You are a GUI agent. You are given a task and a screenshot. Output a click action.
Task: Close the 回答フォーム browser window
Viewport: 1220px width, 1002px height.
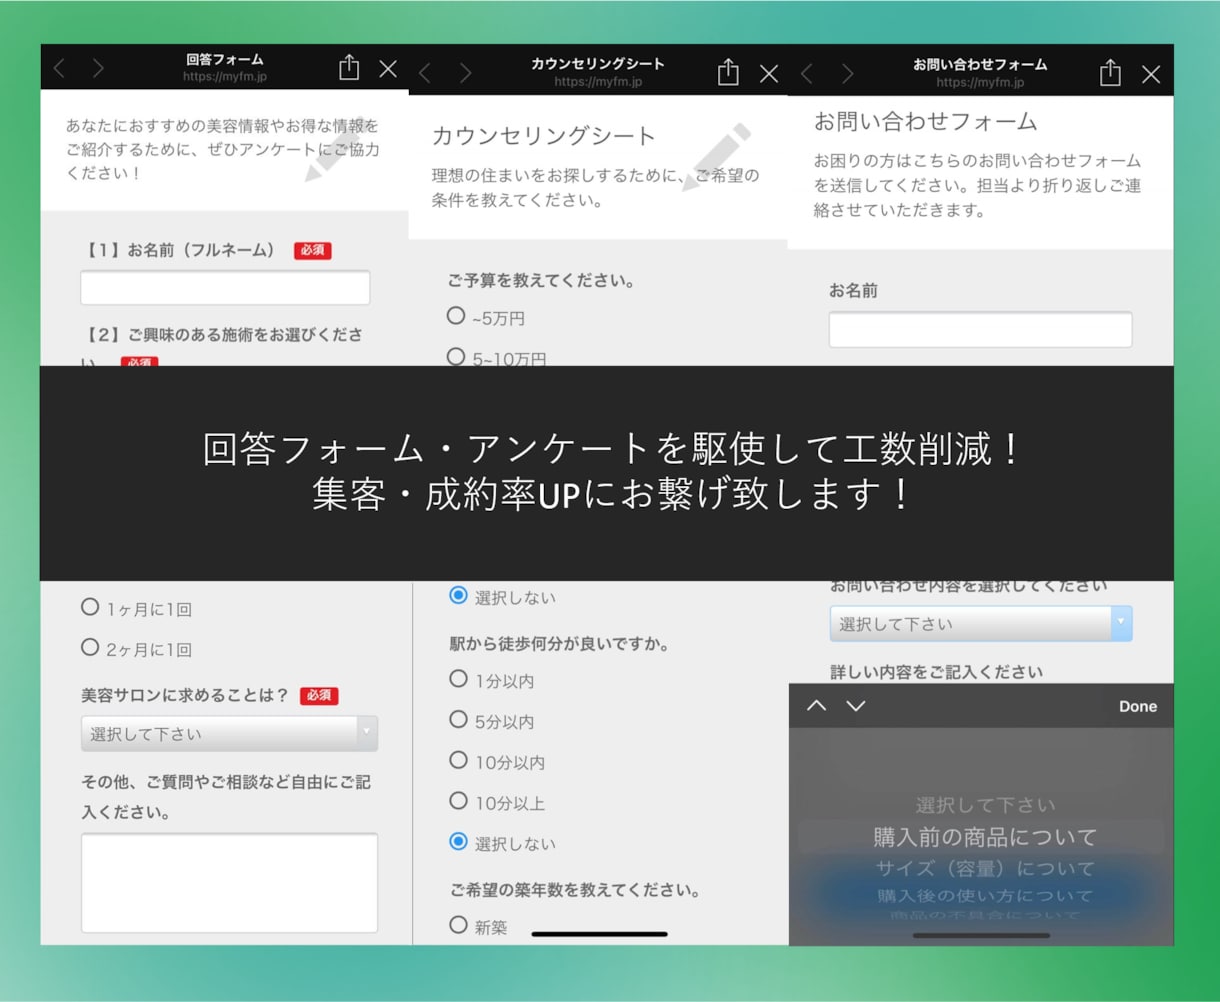coord(388,69)
